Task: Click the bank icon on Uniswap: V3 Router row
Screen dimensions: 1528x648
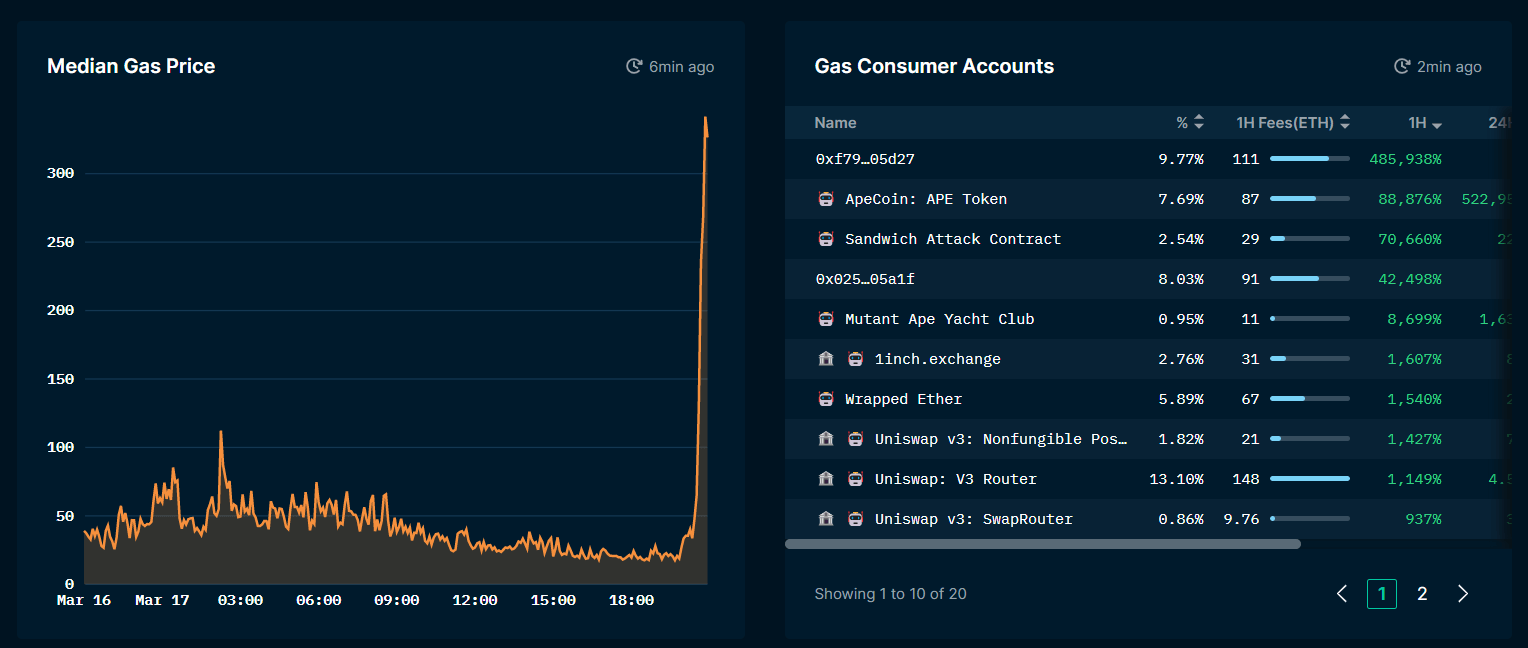Action: tap(825, 479)
